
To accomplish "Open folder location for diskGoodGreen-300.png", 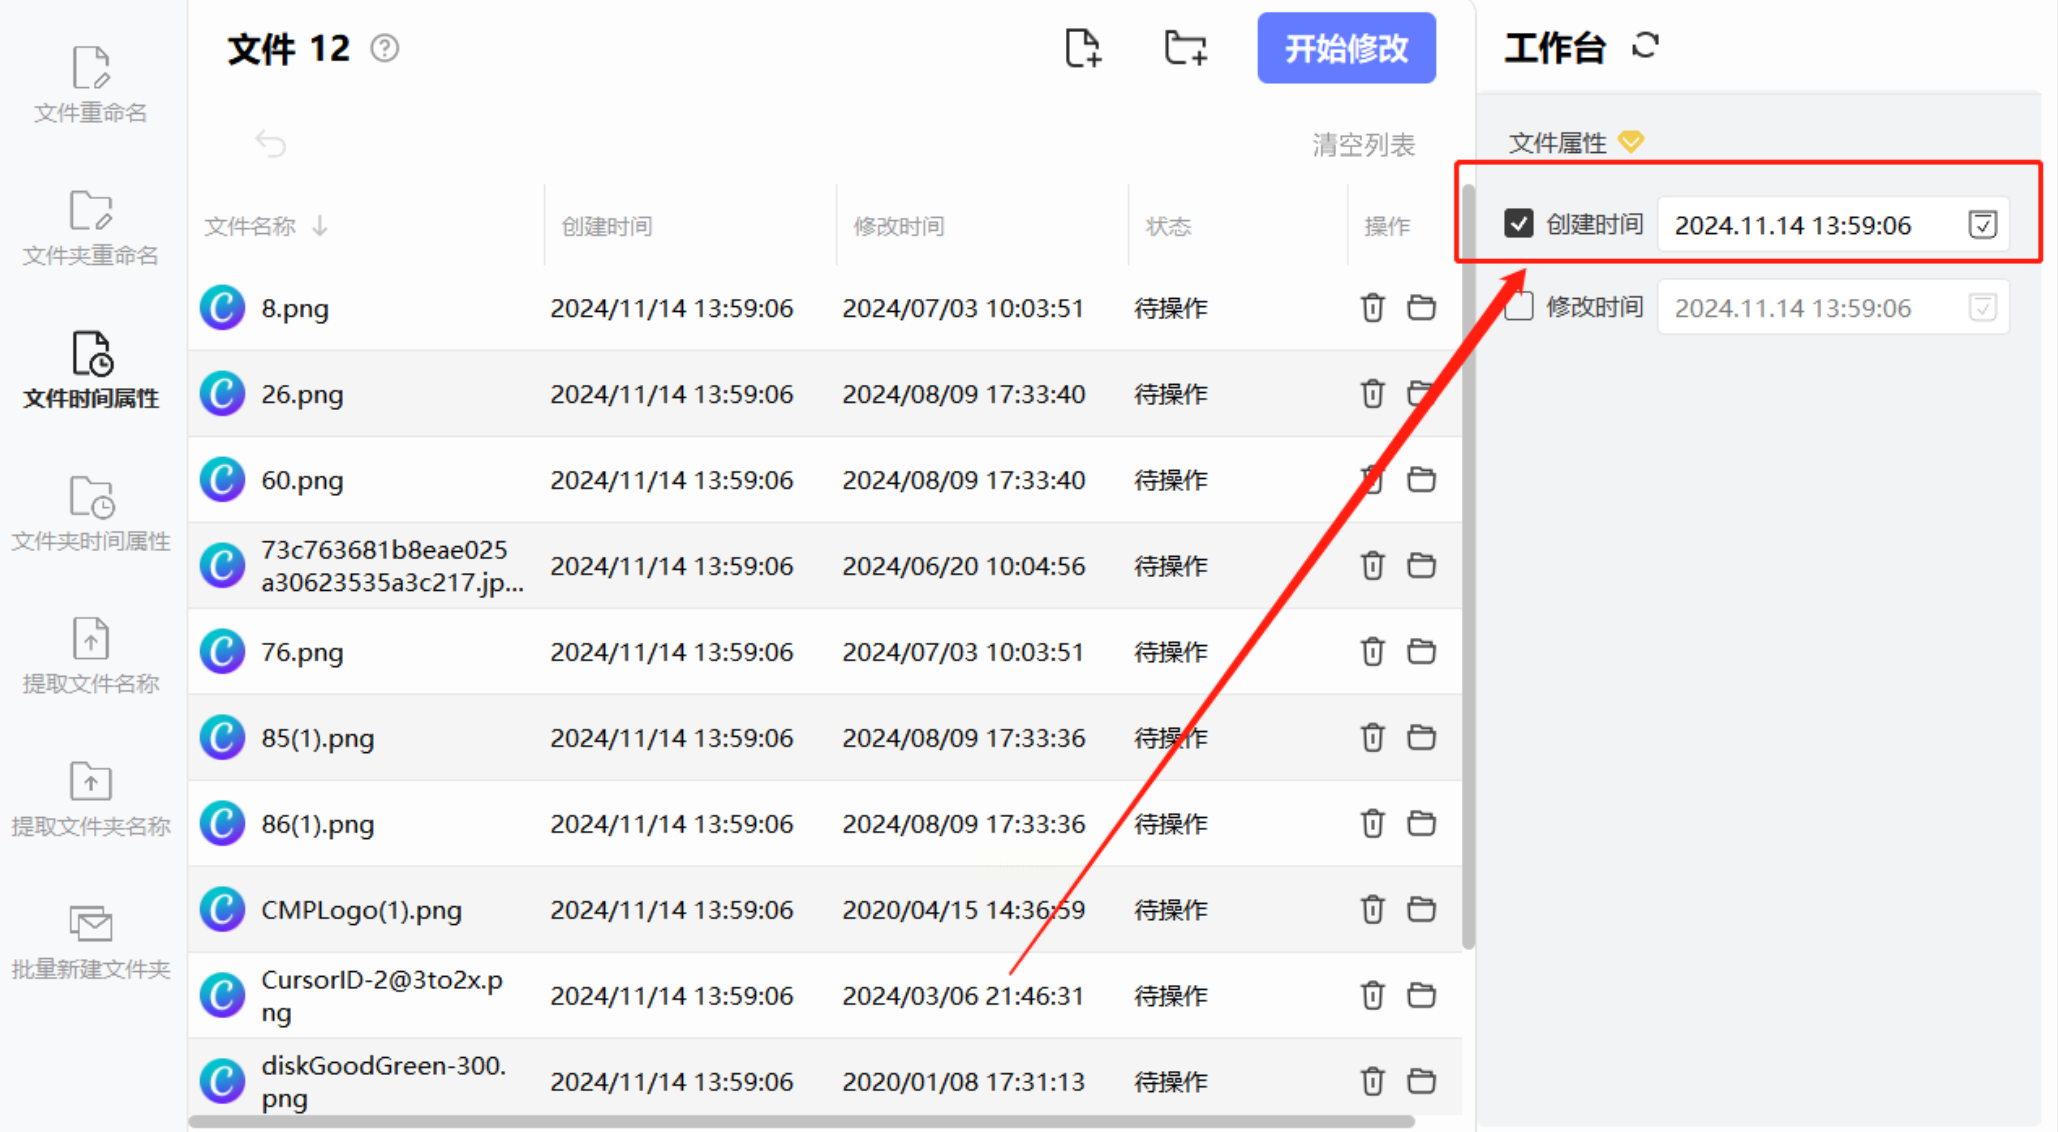I will 1421,1082.
